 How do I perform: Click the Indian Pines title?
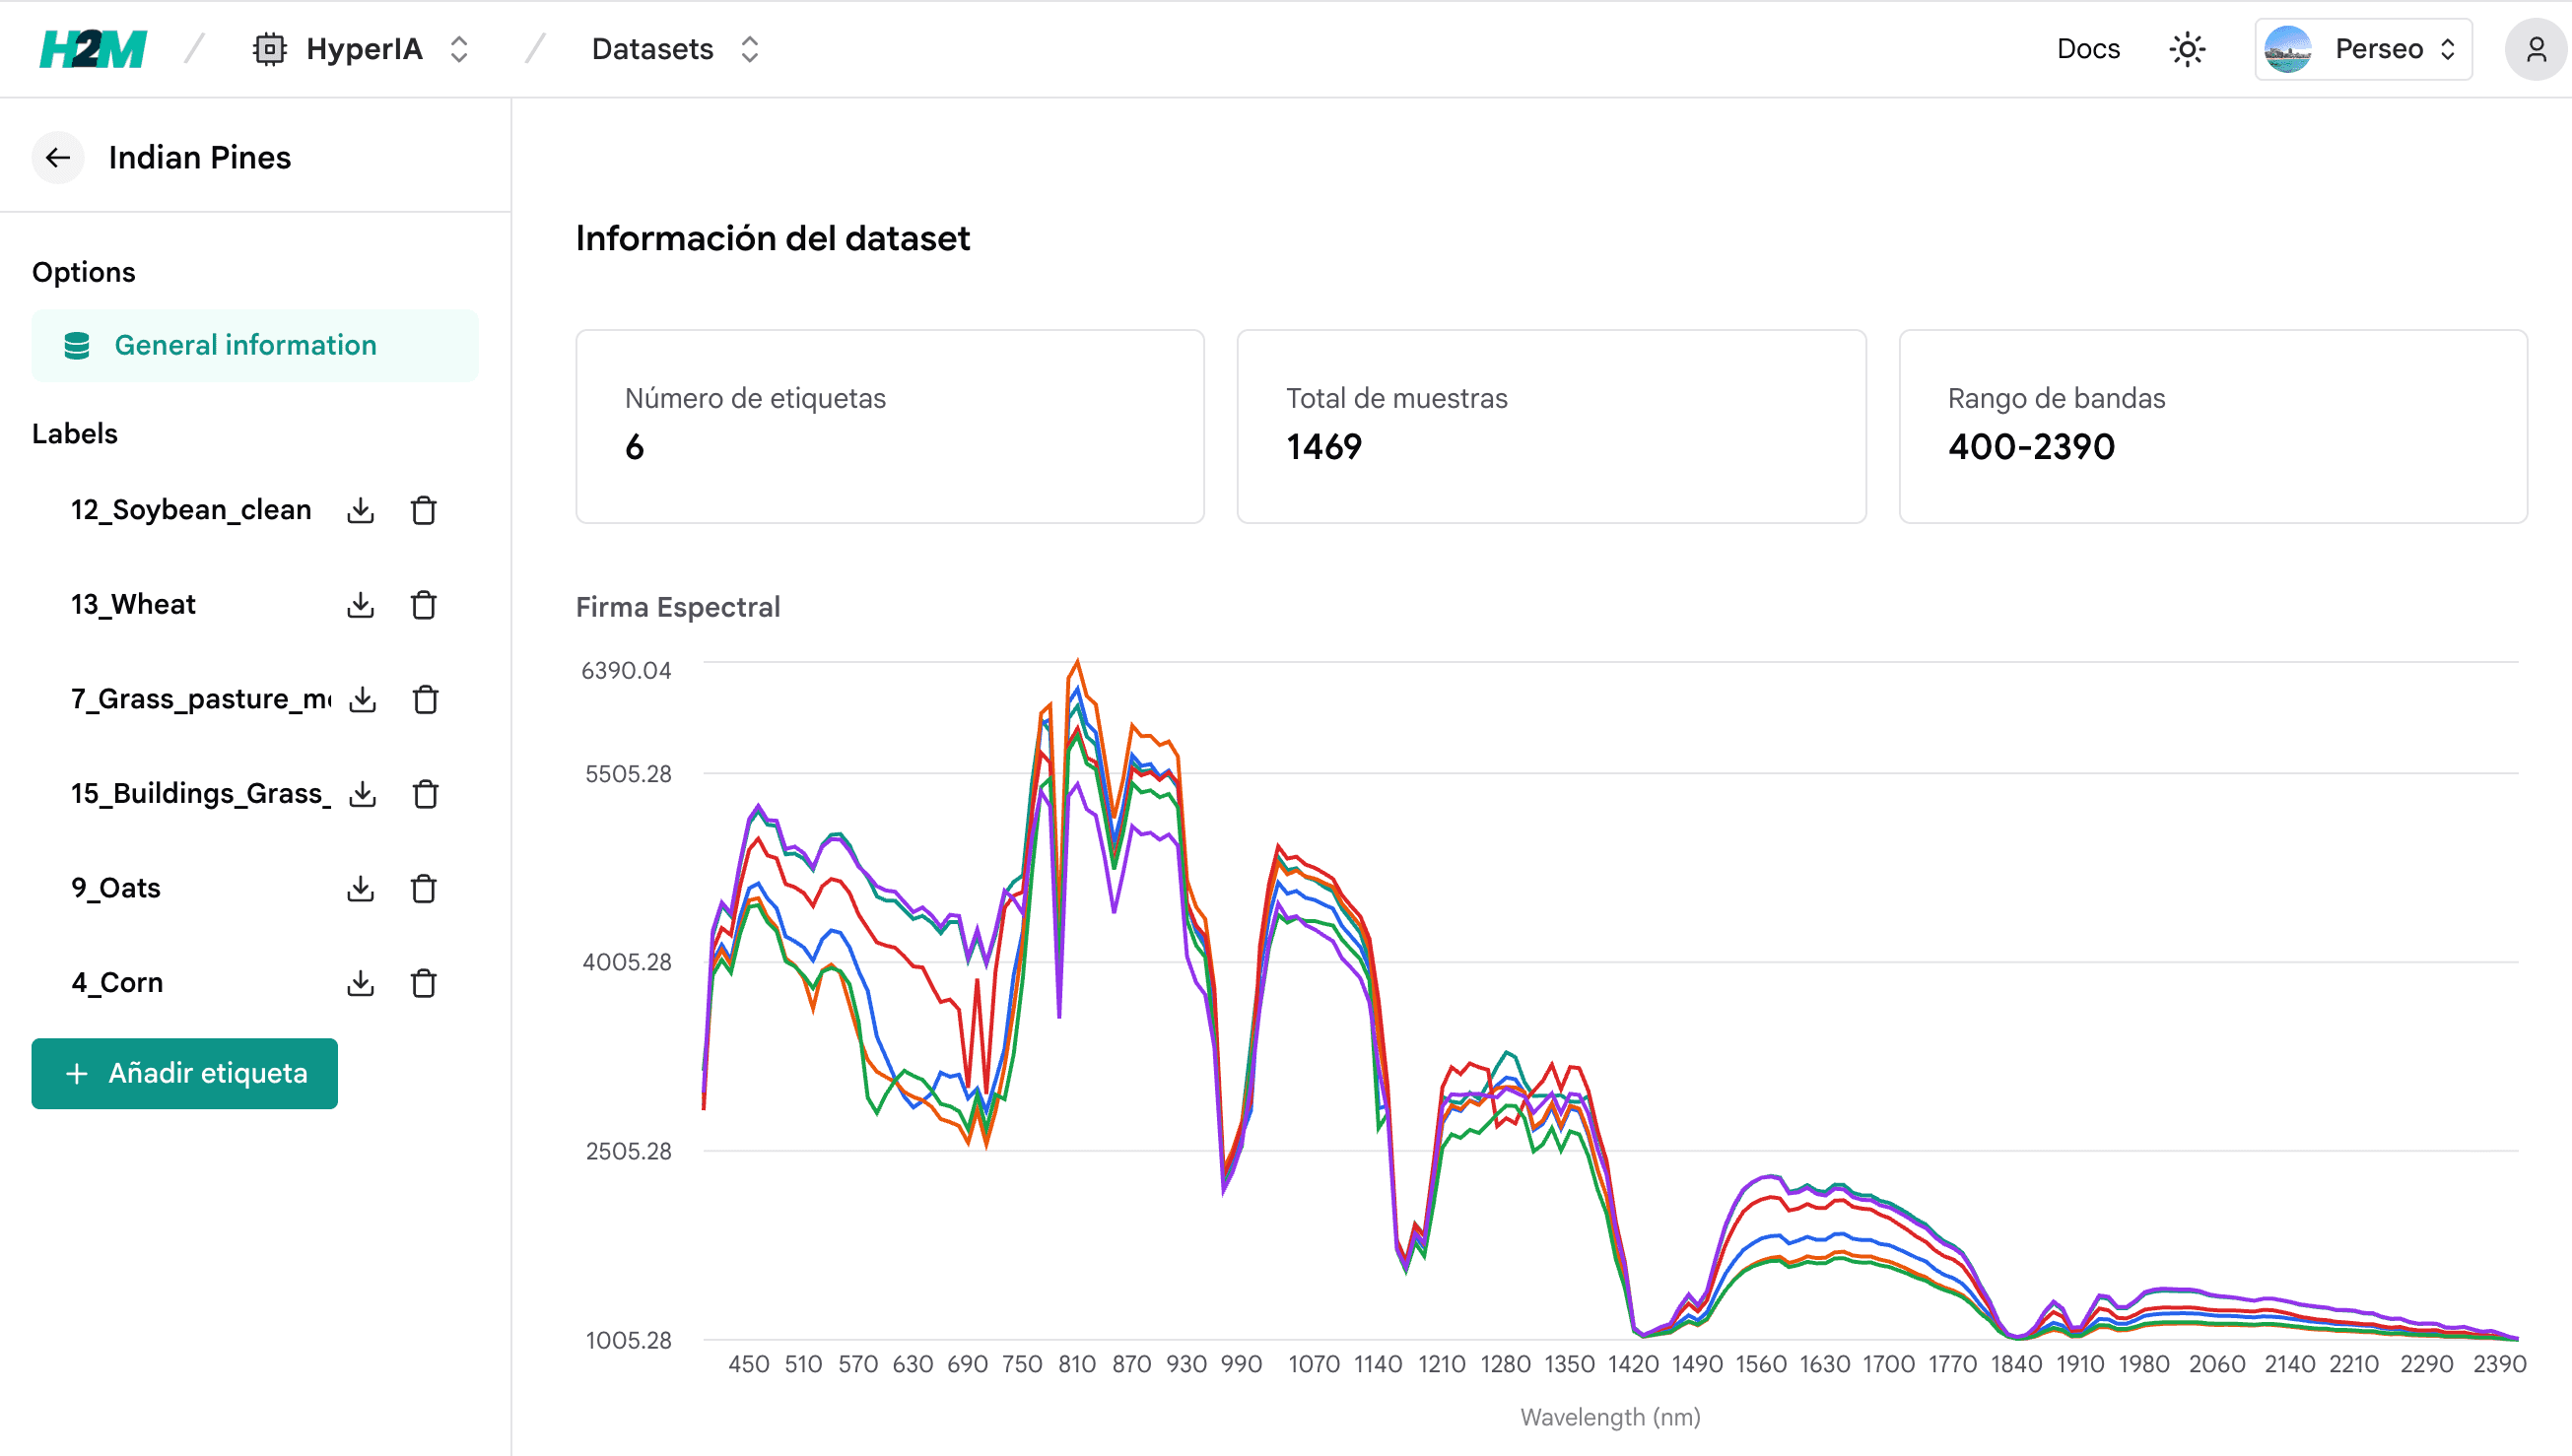(x=199, y=157)
